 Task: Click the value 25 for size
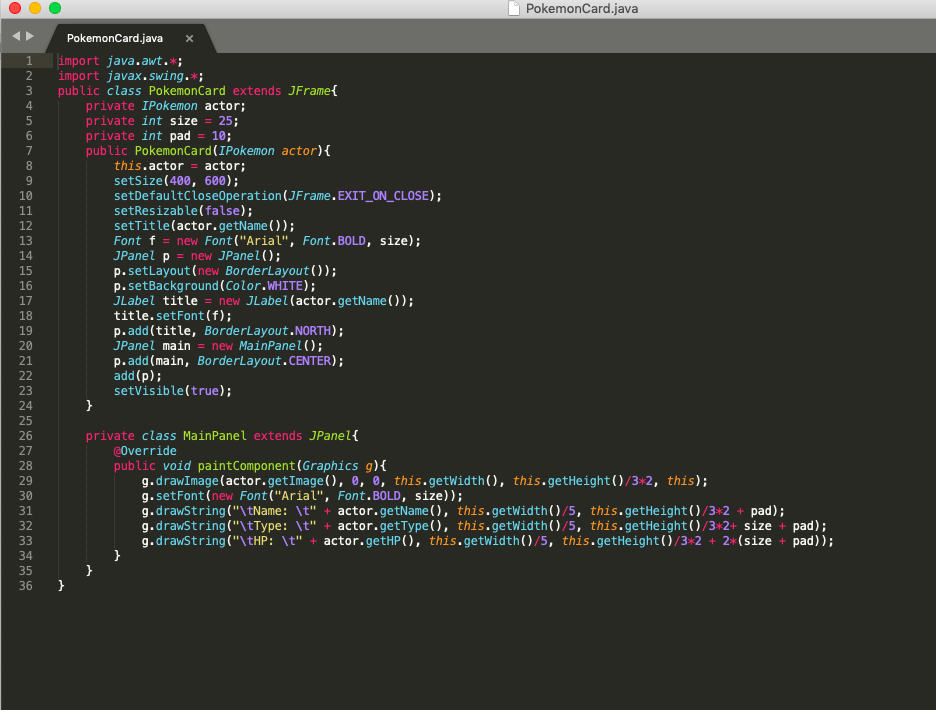[225, 121]
